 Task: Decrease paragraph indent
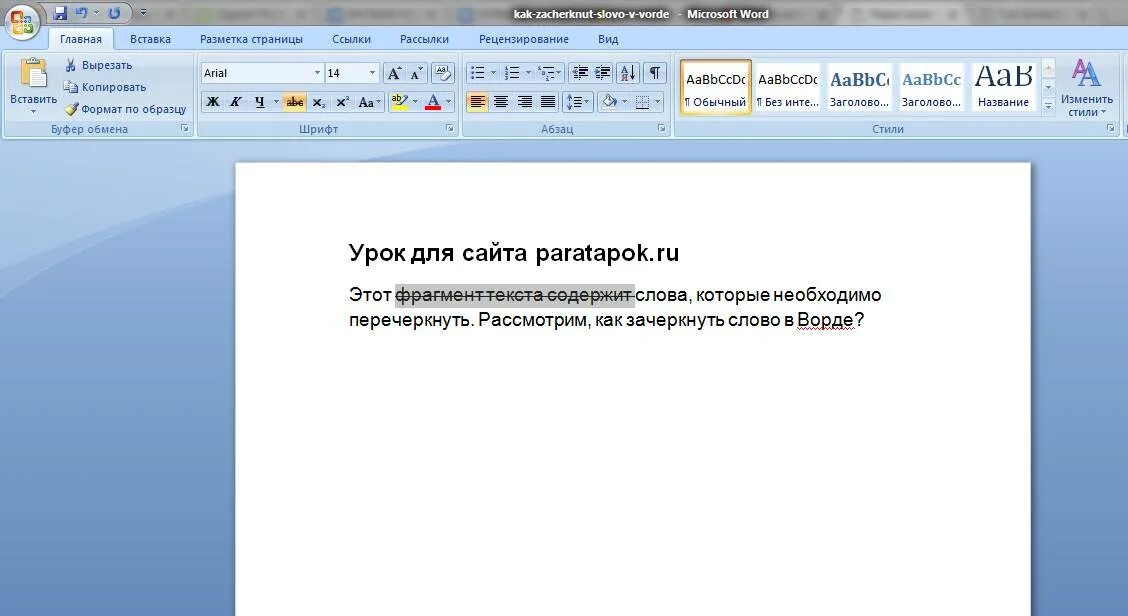pyautogui.click(x=580, y=73)
